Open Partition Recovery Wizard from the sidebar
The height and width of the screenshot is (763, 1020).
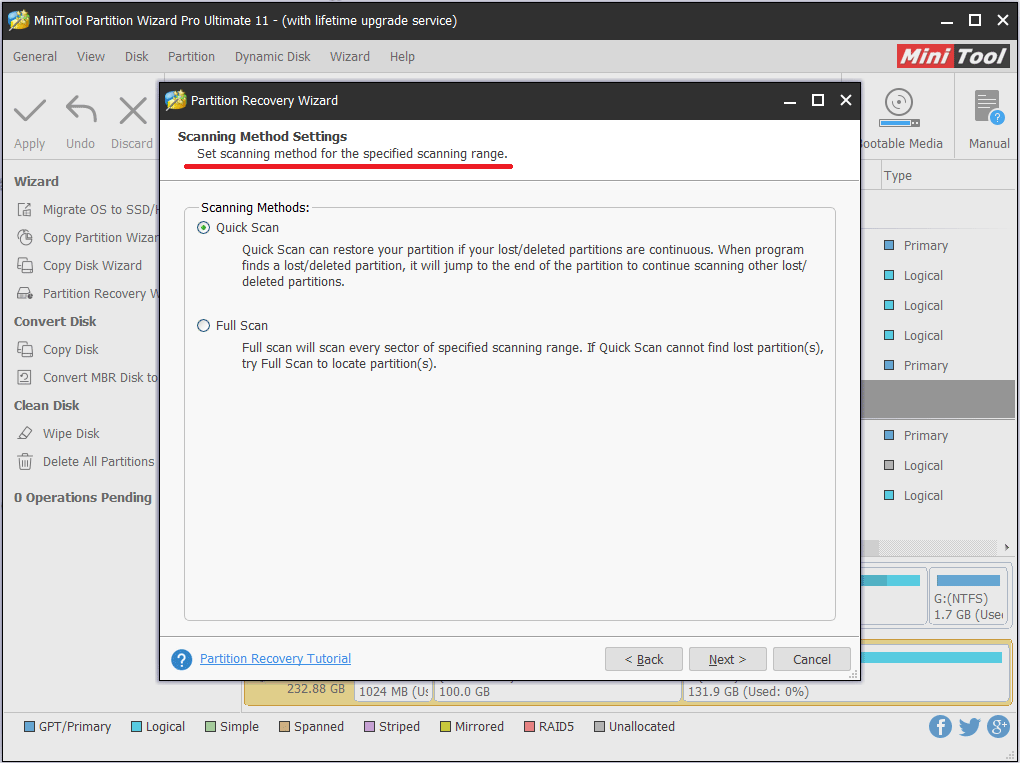pos(87,293)
